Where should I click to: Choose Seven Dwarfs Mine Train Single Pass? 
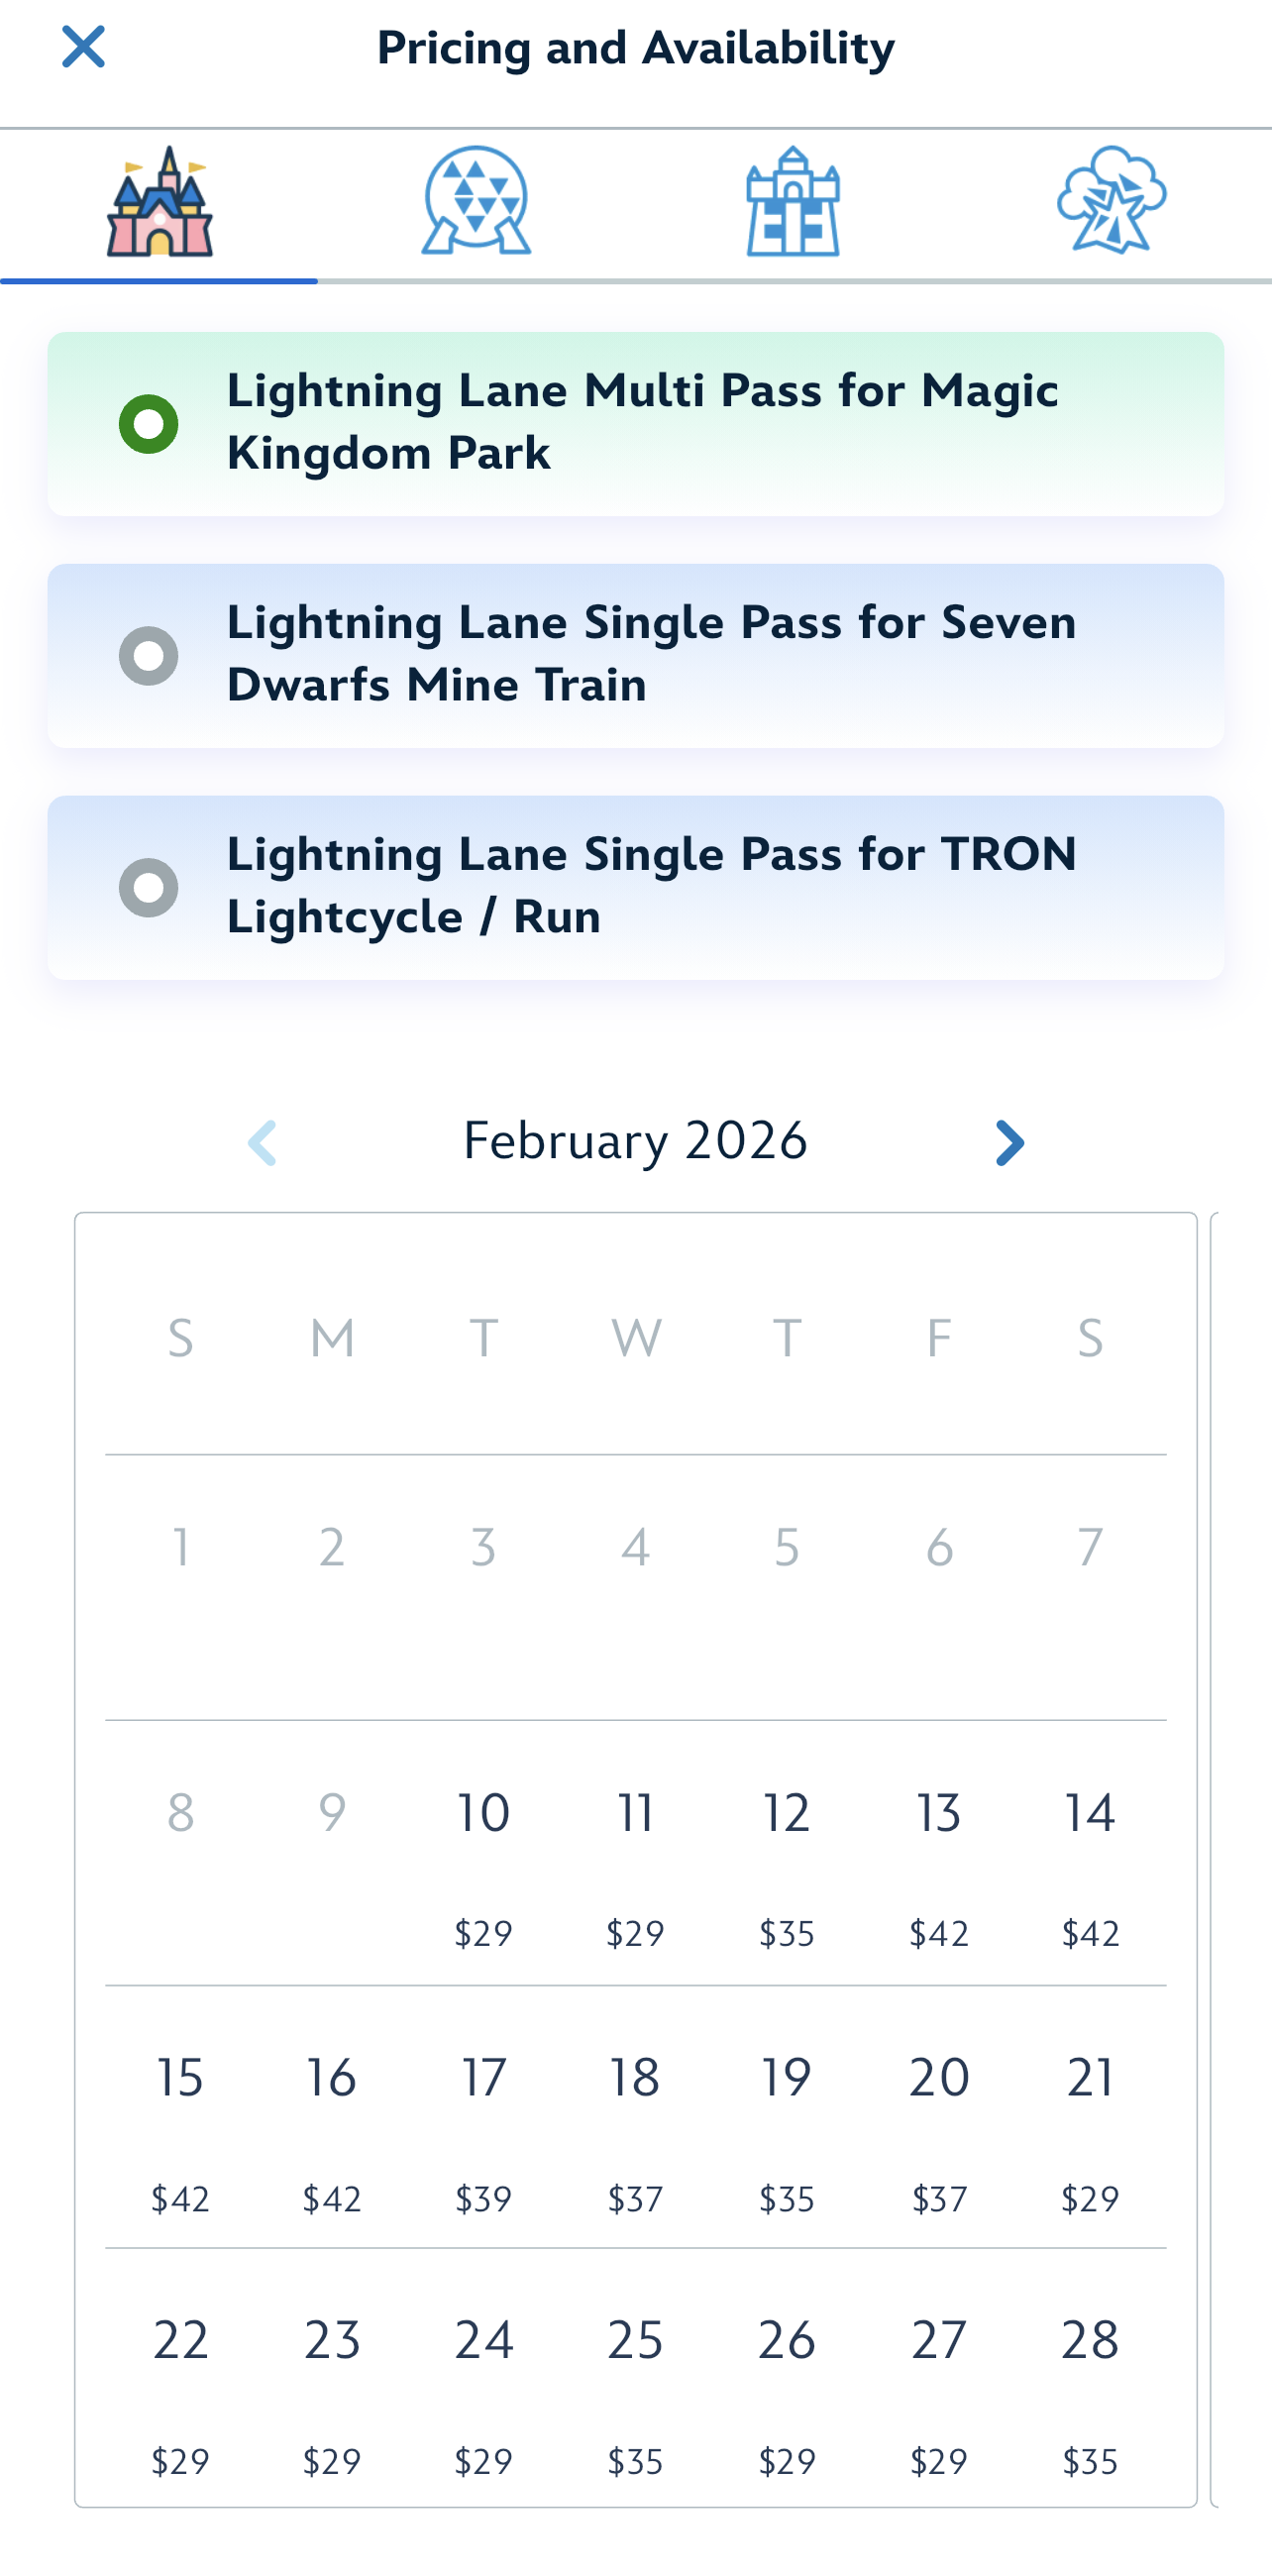click(149, 656)
